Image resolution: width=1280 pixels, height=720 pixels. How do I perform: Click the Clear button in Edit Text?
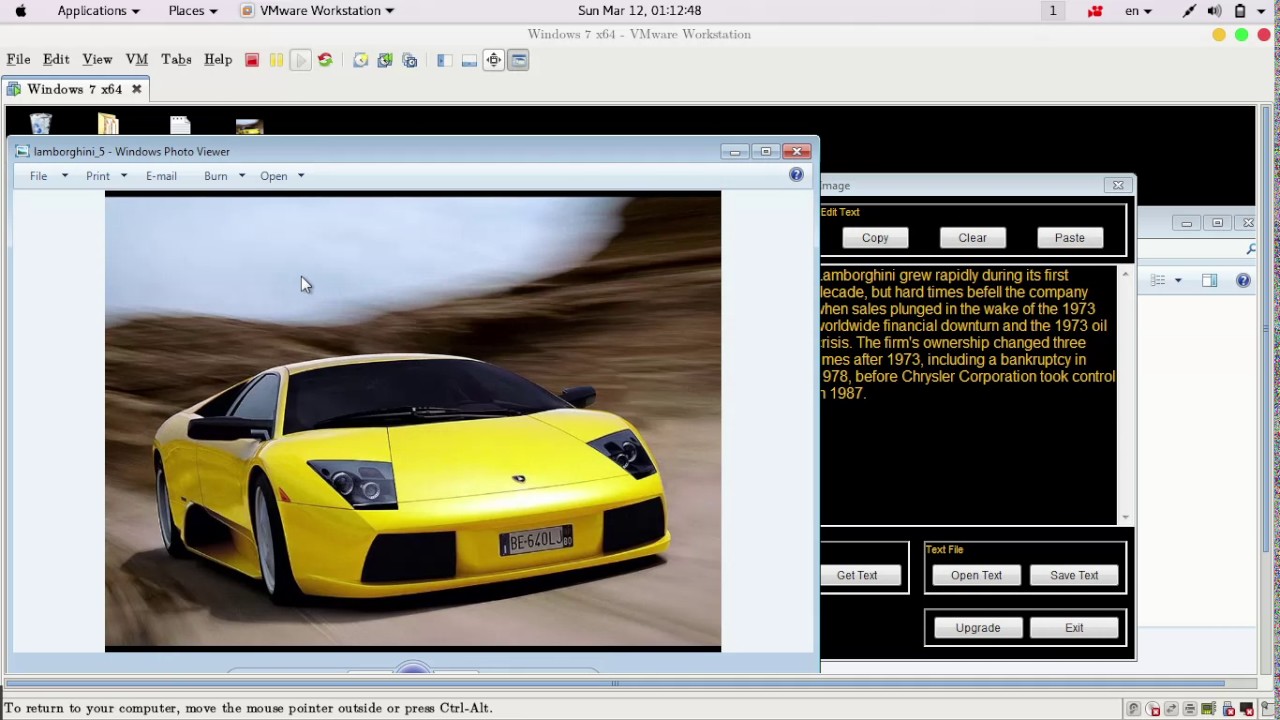(x=972, y=238)
